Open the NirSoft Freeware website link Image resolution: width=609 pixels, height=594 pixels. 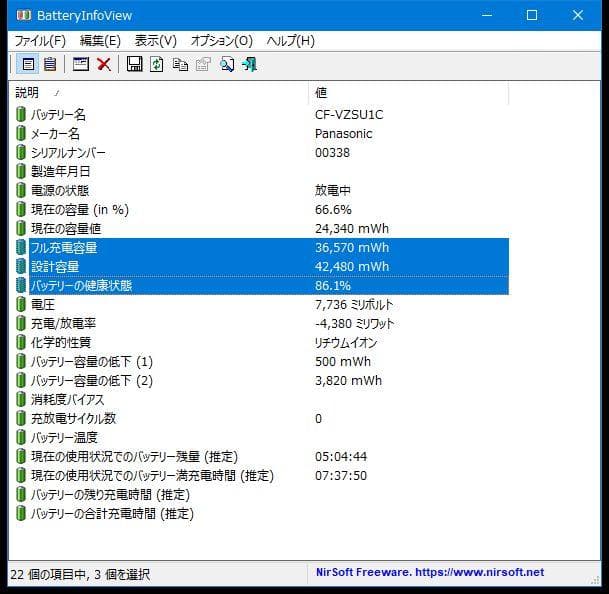point(430,573)
